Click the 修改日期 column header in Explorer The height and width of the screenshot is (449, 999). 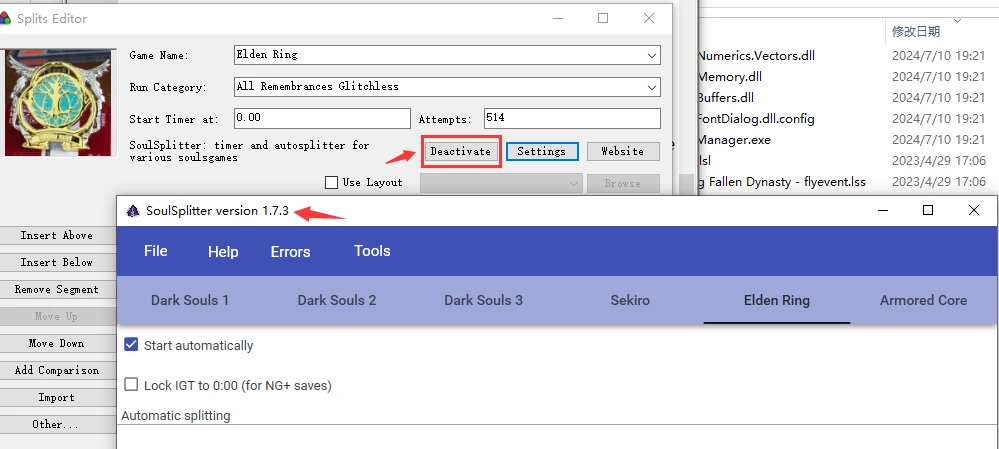916,31
